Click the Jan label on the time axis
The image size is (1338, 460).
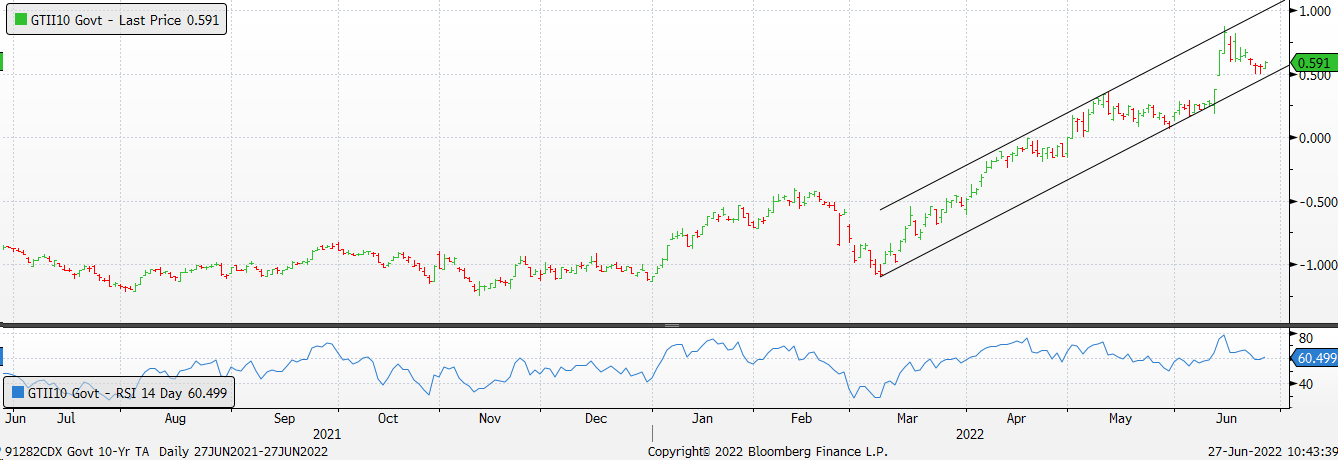(702, 418)
